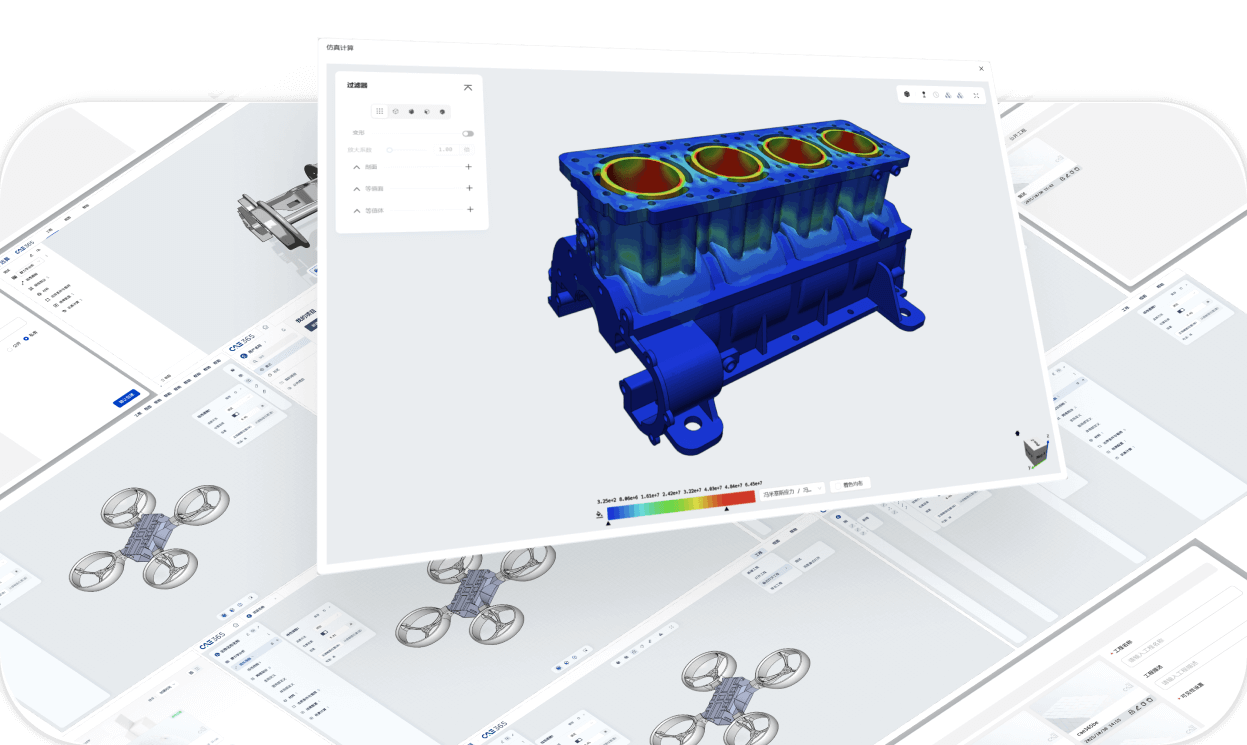1247x745 pixels.
Task: Close the simulation calculation window
Action: tap(981, 68)
